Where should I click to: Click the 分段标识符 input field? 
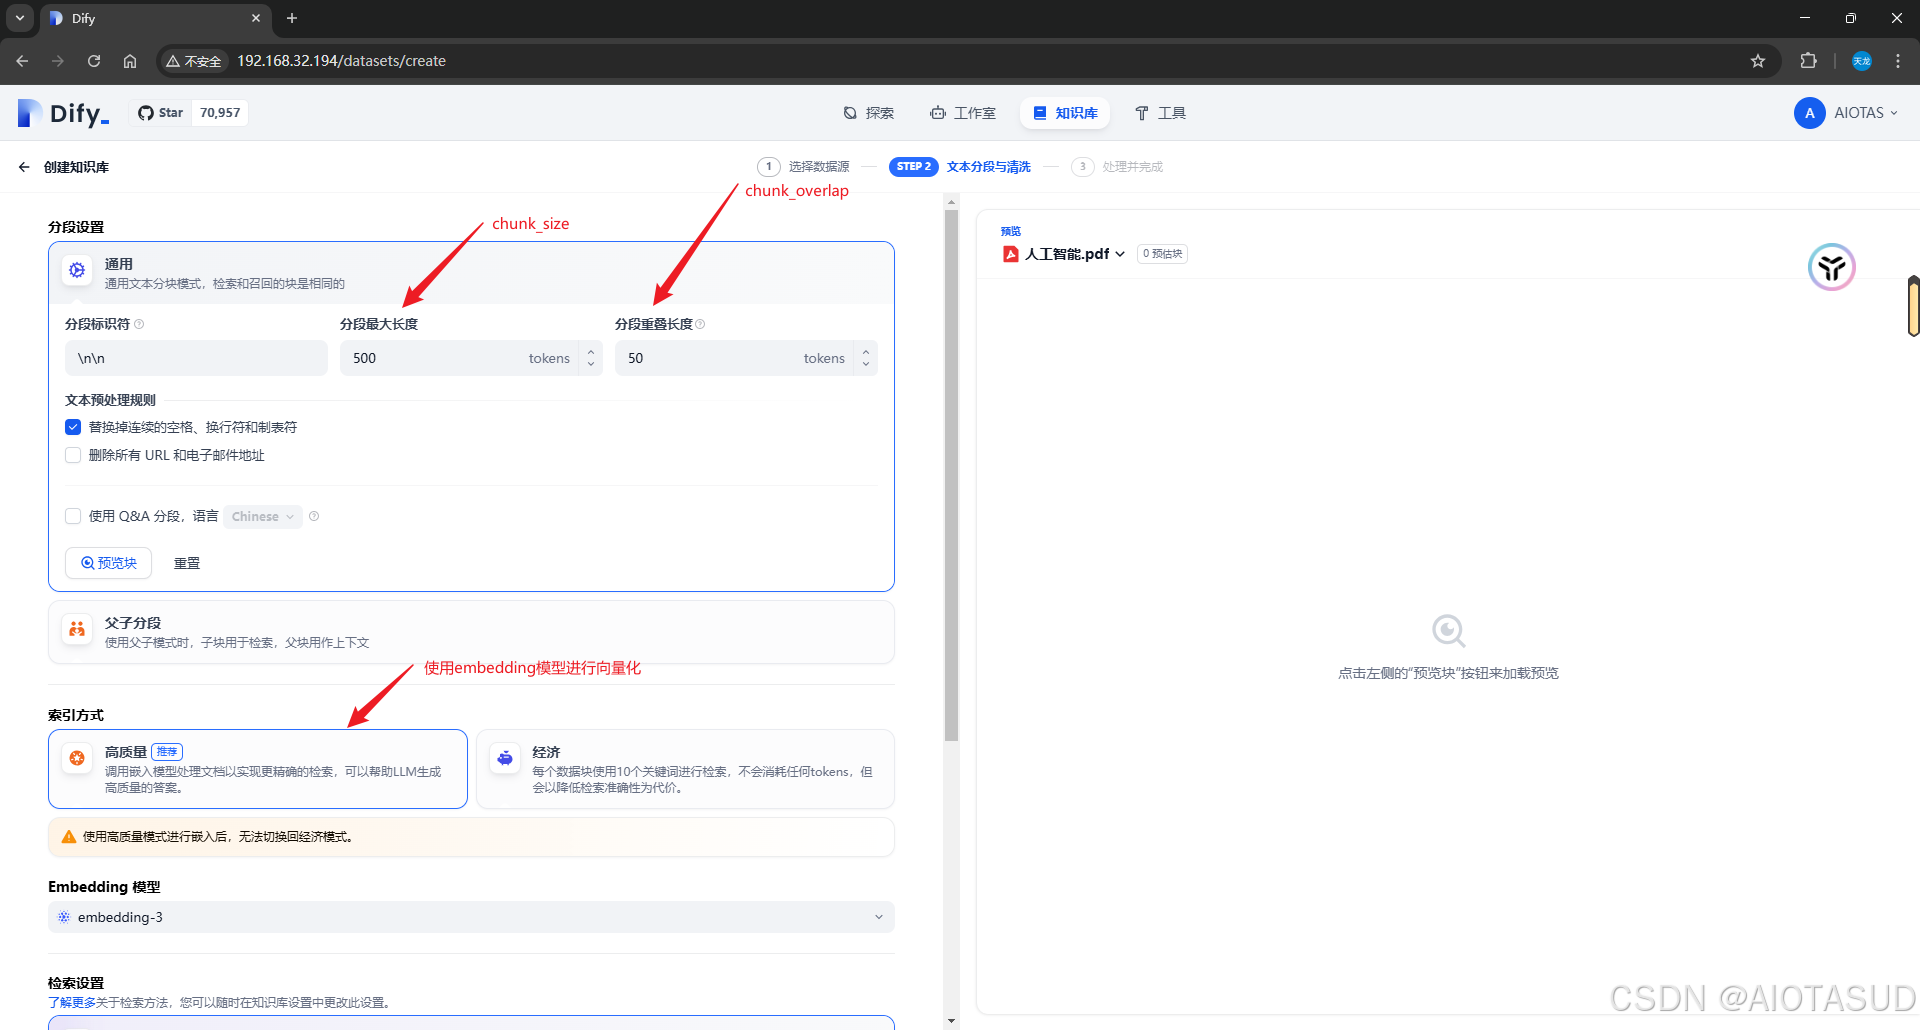pyautogui.click(x=196, y=357)
